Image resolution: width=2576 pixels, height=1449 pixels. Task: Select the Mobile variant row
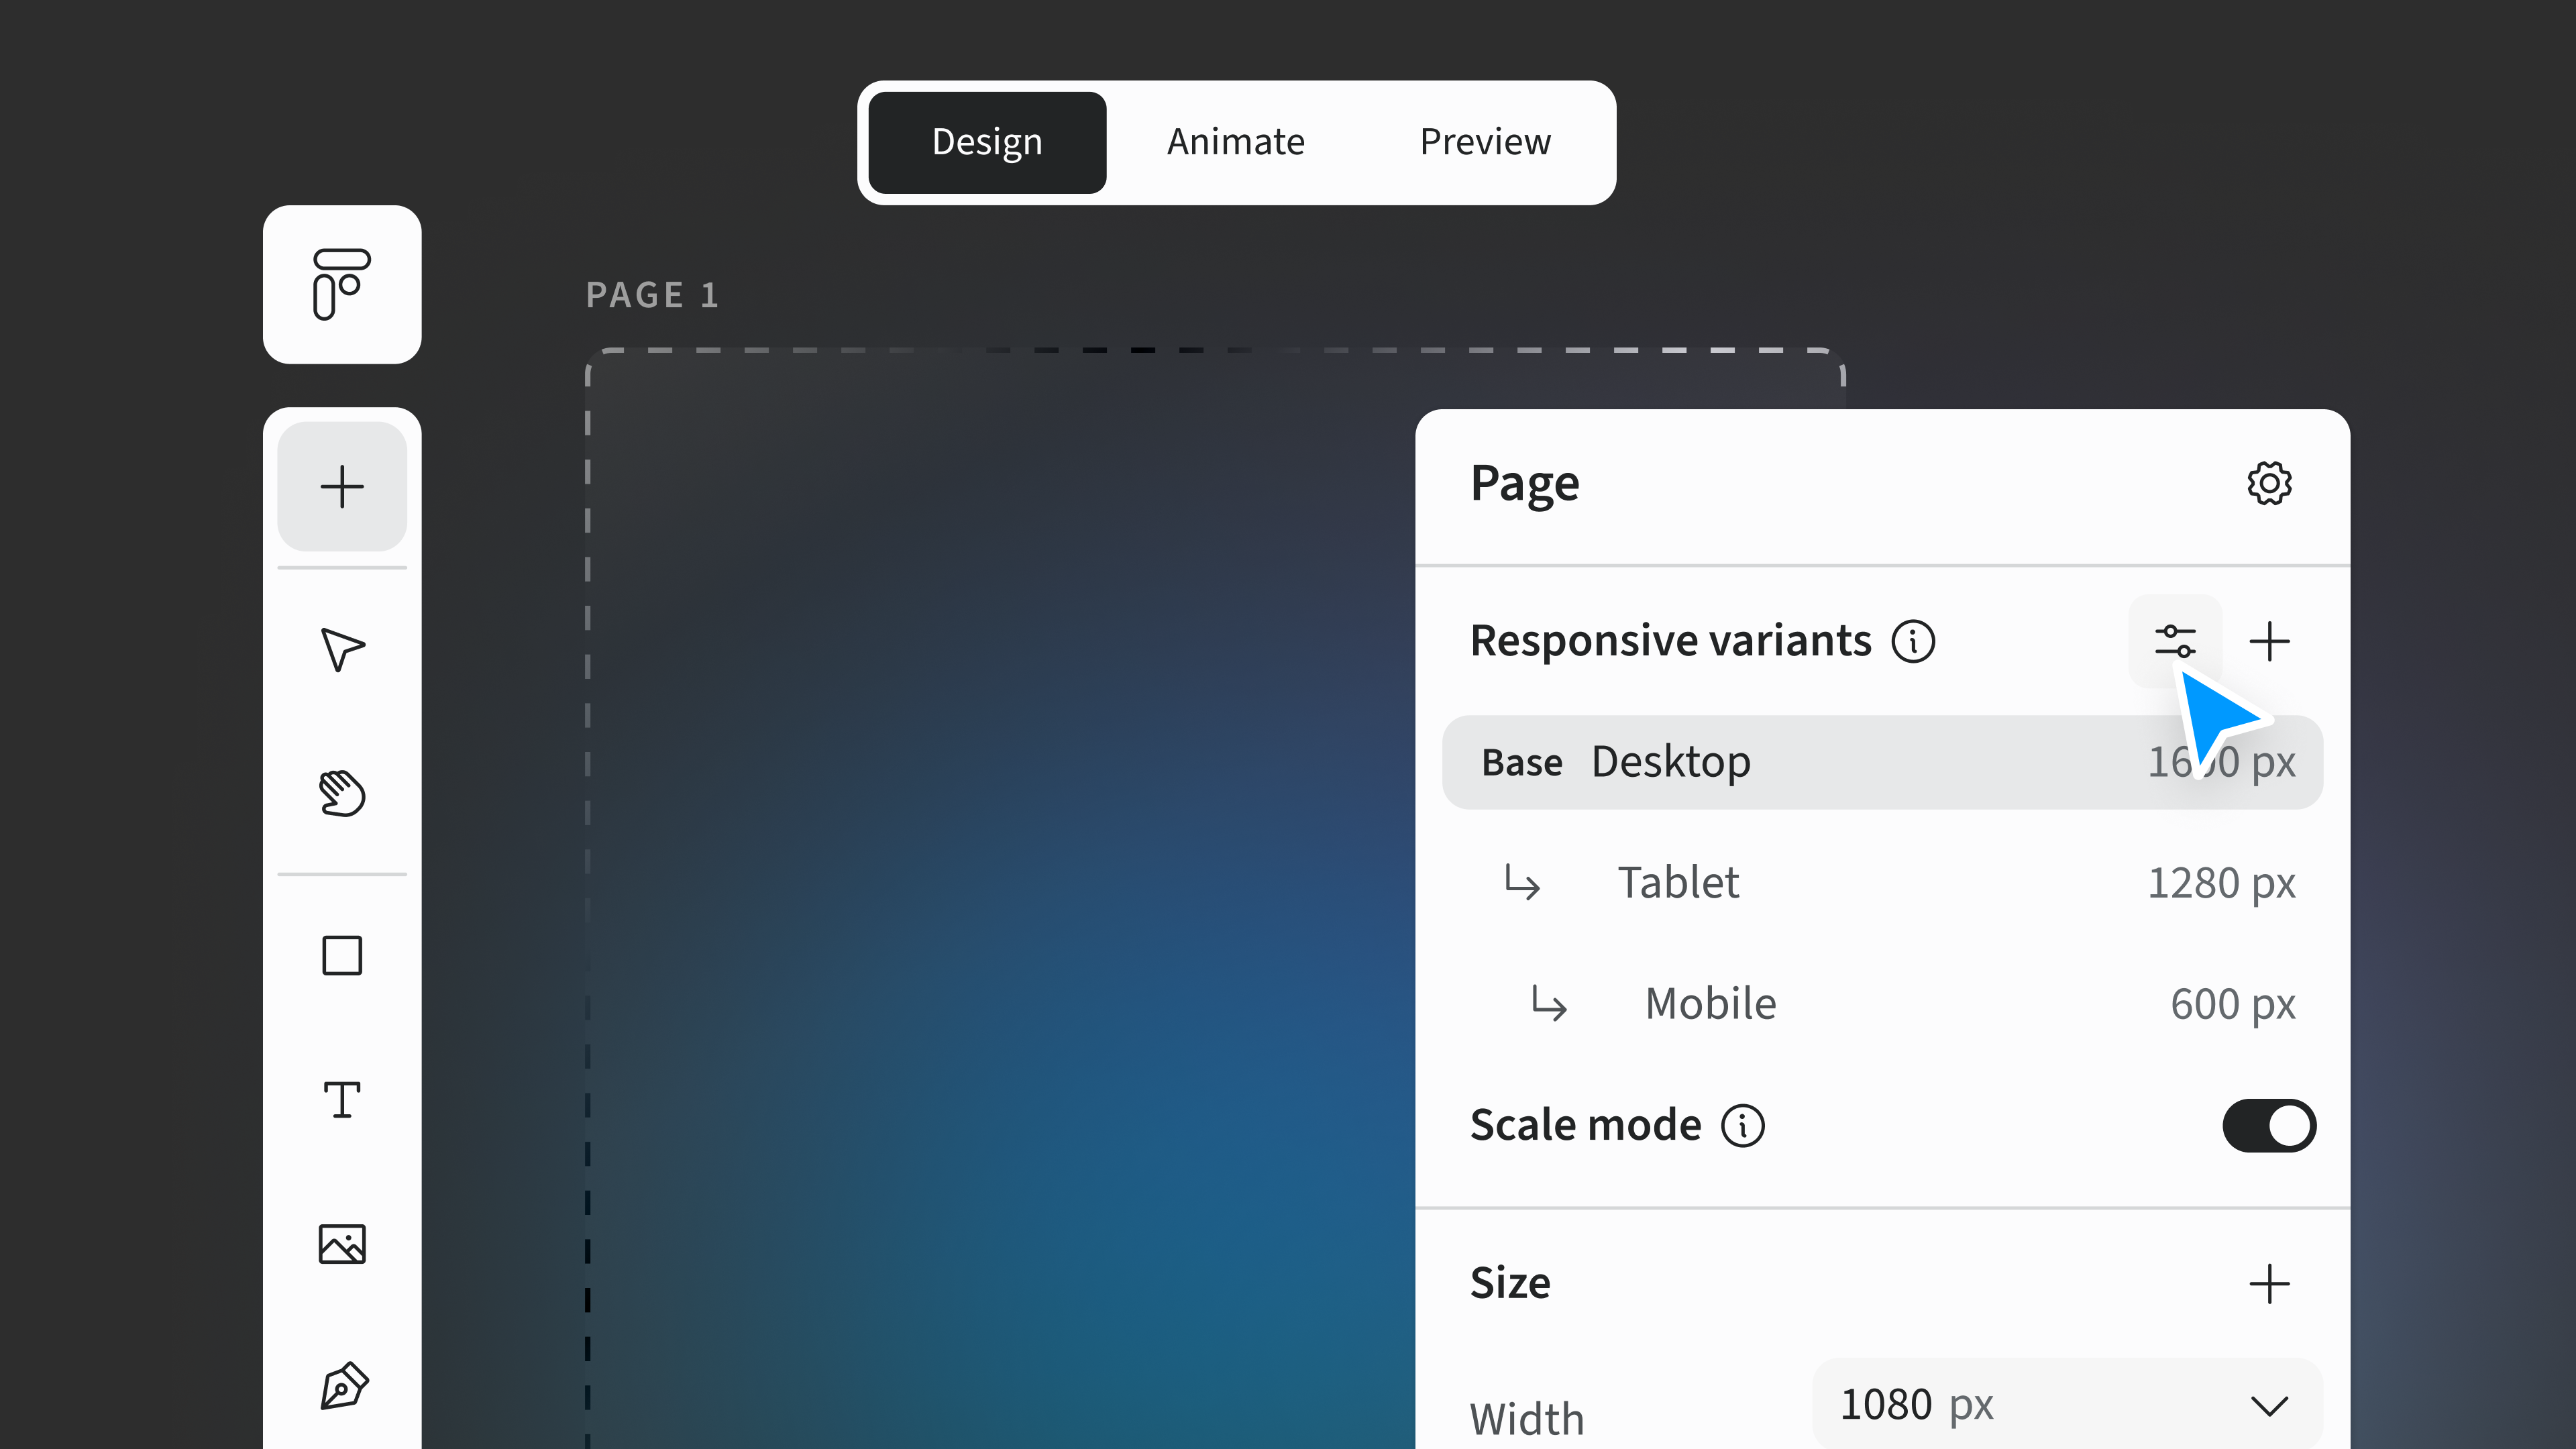(x=1882, y=1004)
